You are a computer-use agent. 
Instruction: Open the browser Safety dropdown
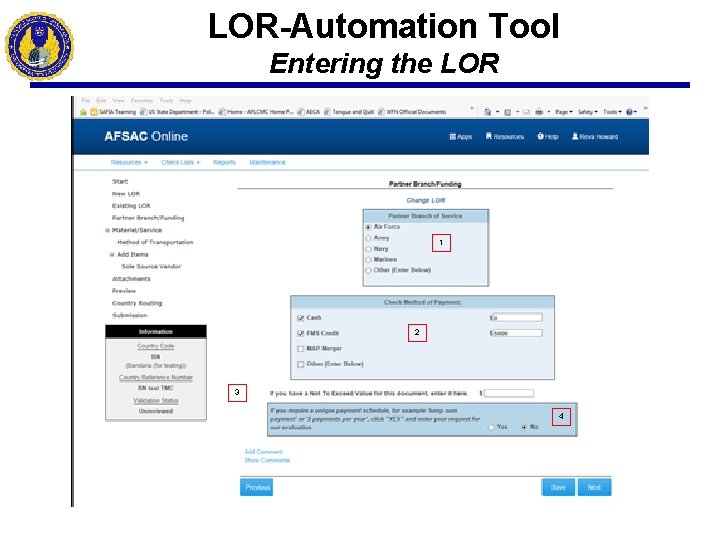click(587, 112)
